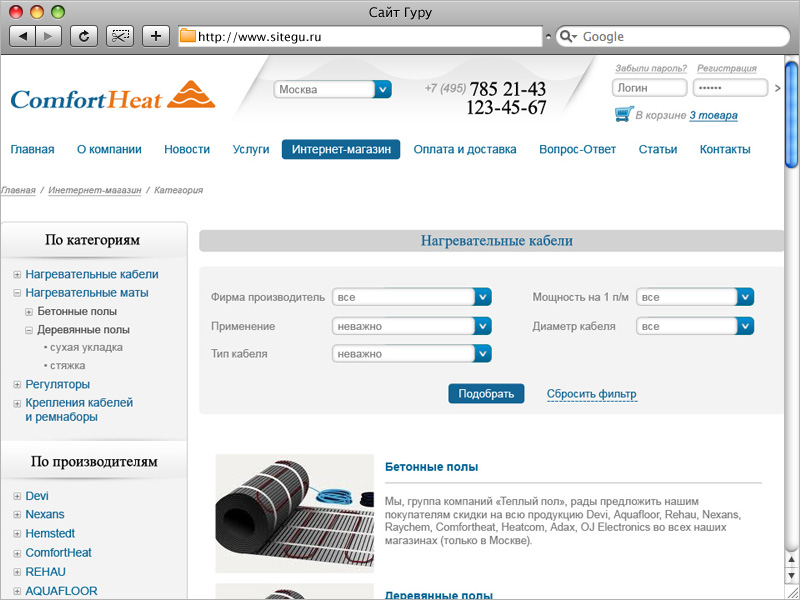Click the Подобрать button
This screenshot has height=600, width=800.
tap(486, 393)
